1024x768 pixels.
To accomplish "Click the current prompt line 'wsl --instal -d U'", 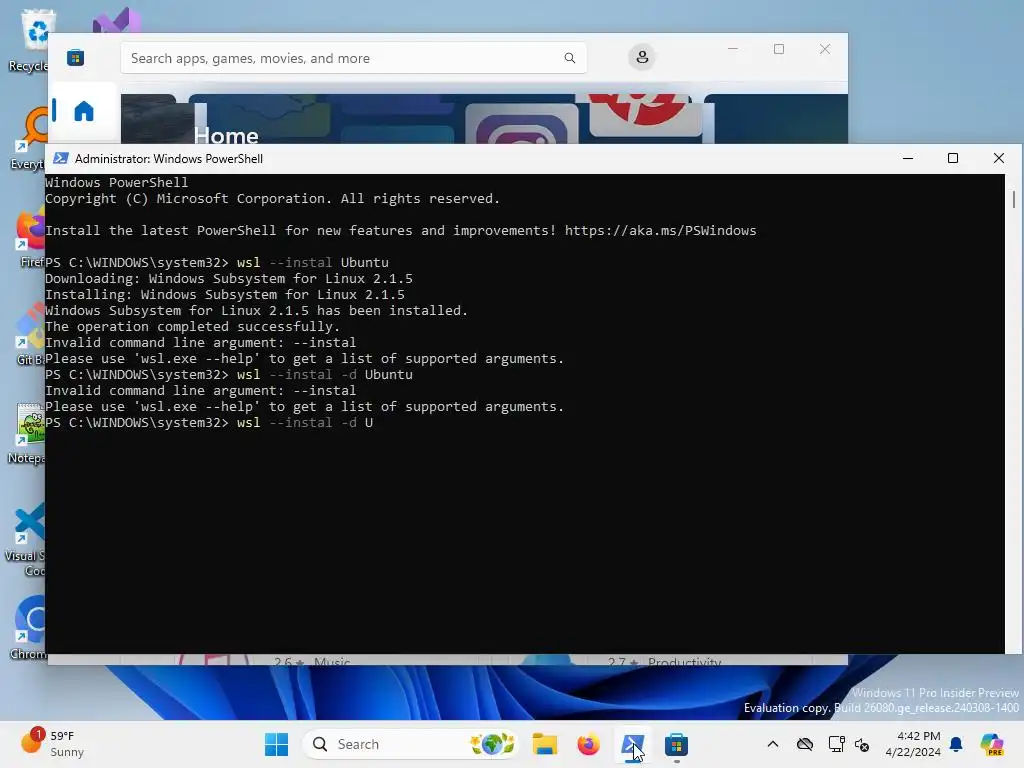I will 209,423.
